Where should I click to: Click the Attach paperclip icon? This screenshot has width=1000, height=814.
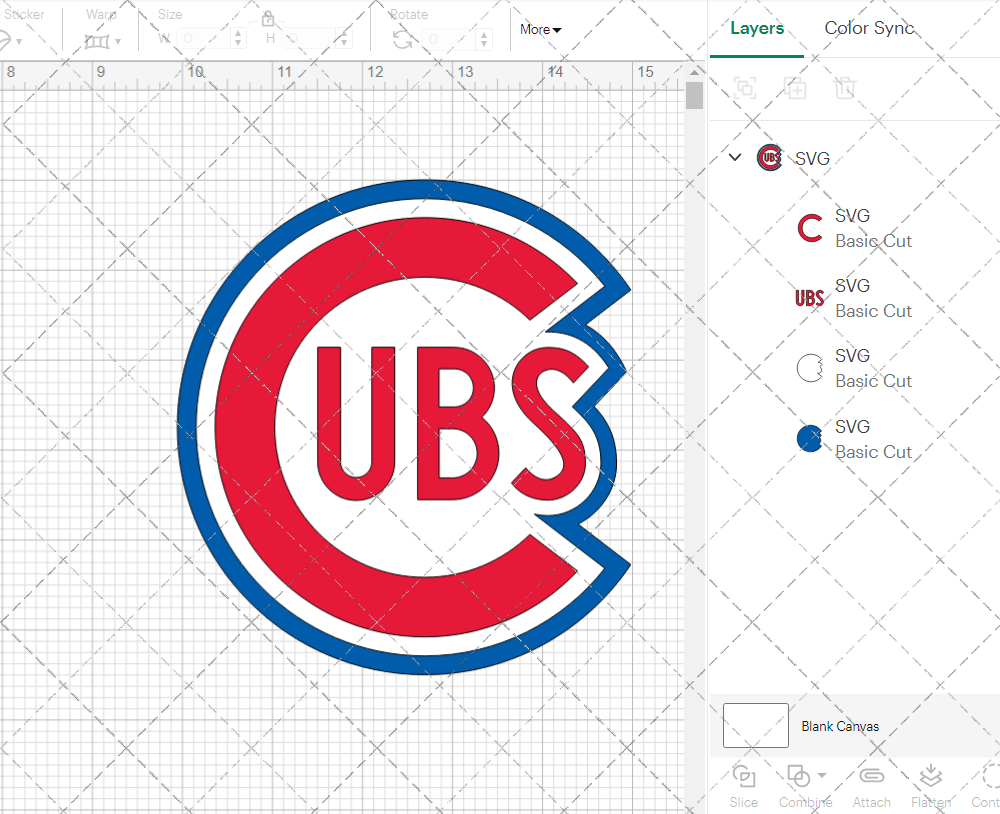872,776
